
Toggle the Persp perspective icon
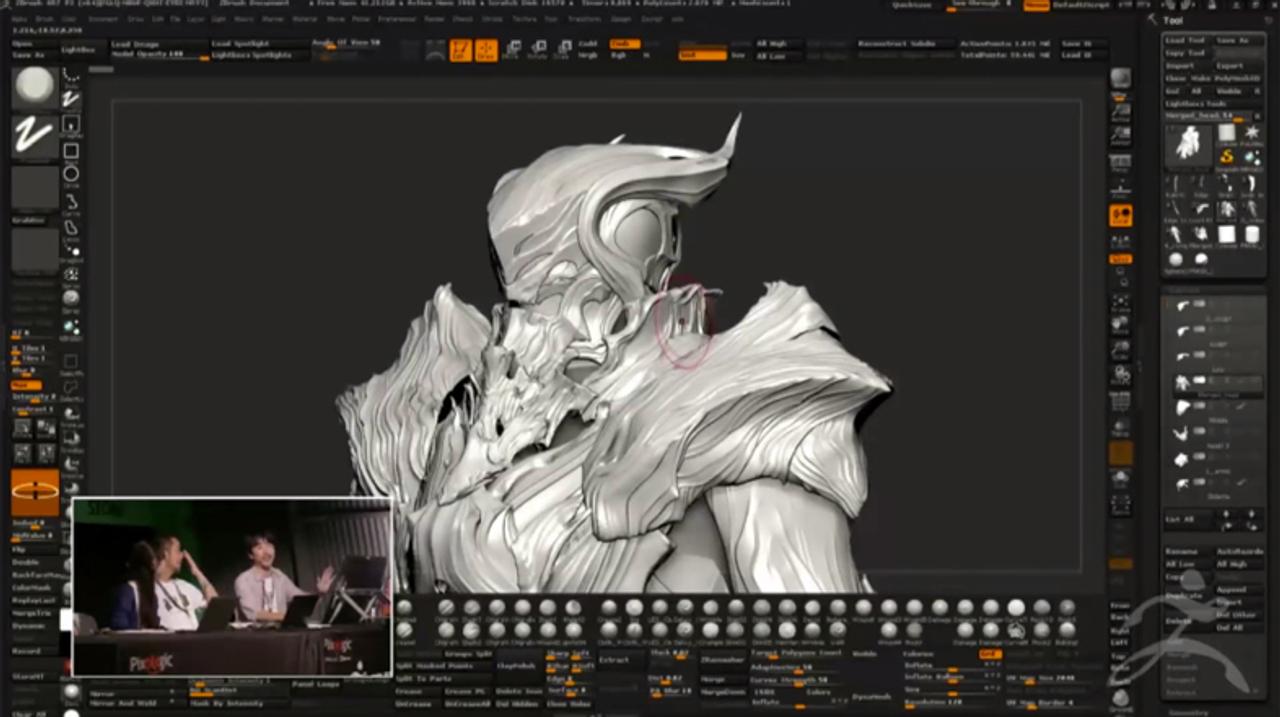[1121, 161]
